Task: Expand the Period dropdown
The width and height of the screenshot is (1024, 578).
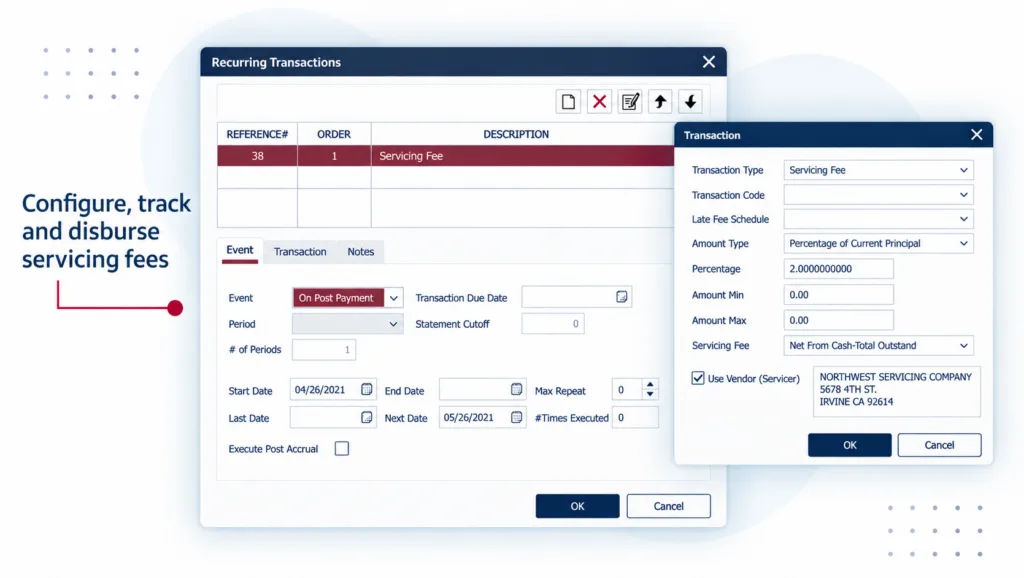Action: click(x=393, y=324)
